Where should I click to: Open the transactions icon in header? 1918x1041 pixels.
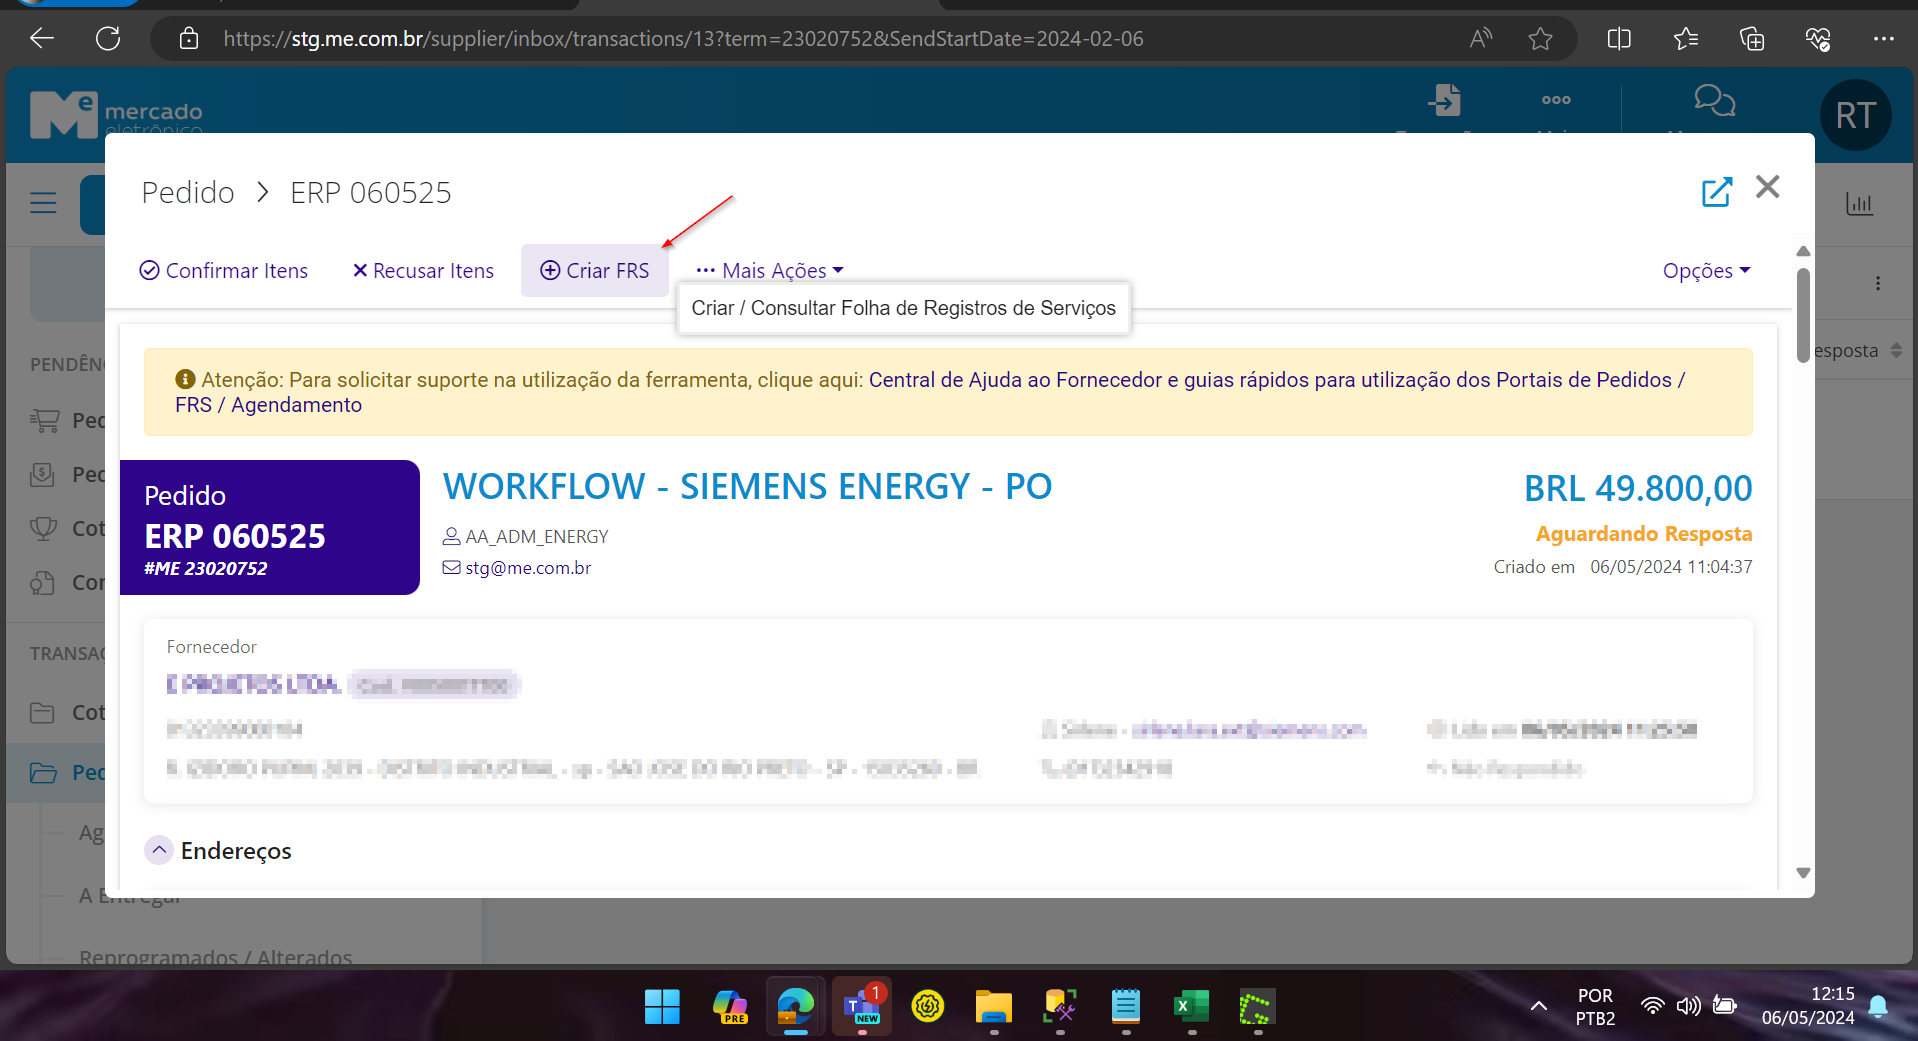click(x=1445, y=101)
